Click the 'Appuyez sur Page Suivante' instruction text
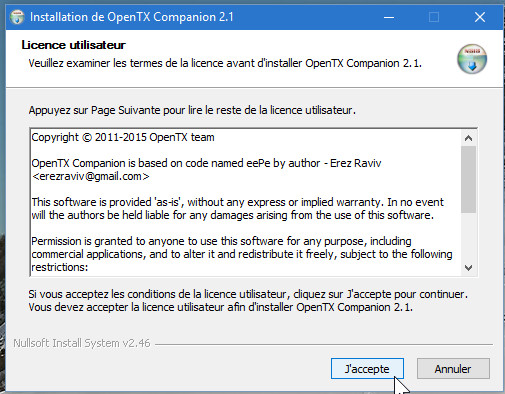The height and width of the screenshot is (394, 505). click(x=192, y=110)
